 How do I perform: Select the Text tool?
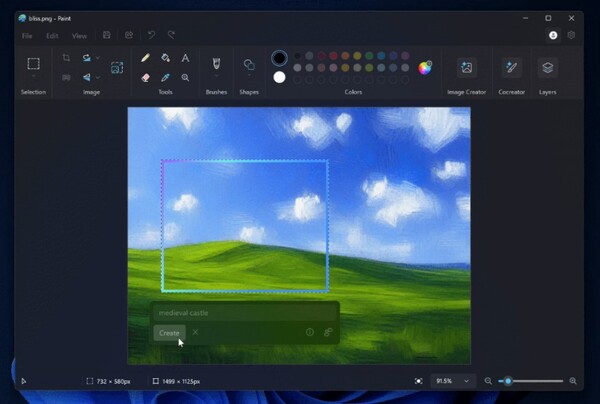(x=185, y=58)
